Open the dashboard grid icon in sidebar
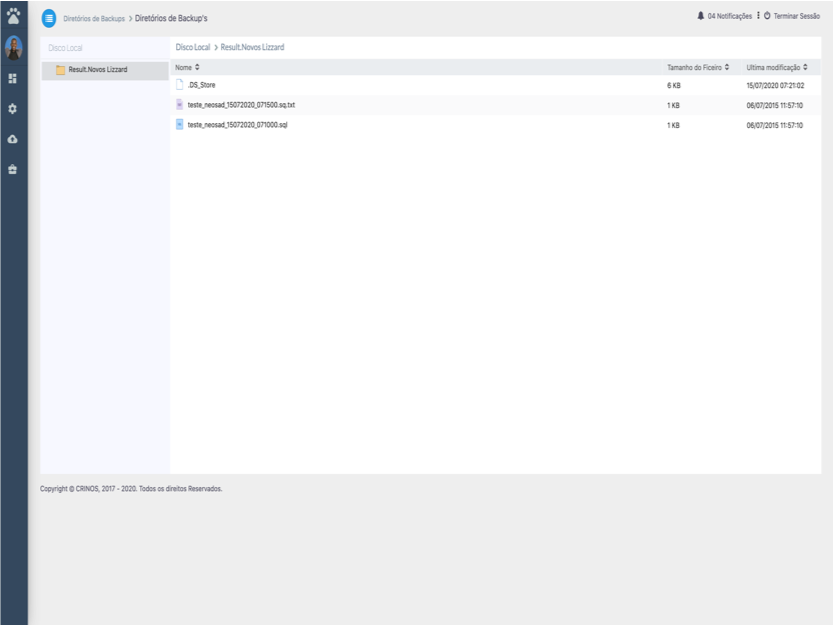Image resolution: width=833 pixels, height=625 pixels. (x=13, y=78)
